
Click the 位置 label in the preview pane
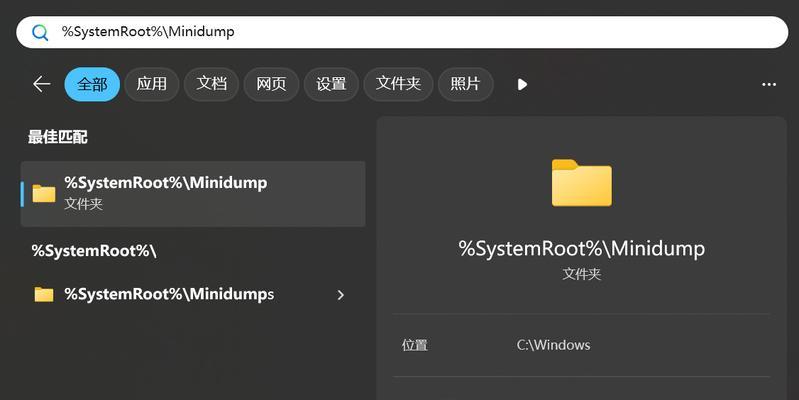point(415,345)
